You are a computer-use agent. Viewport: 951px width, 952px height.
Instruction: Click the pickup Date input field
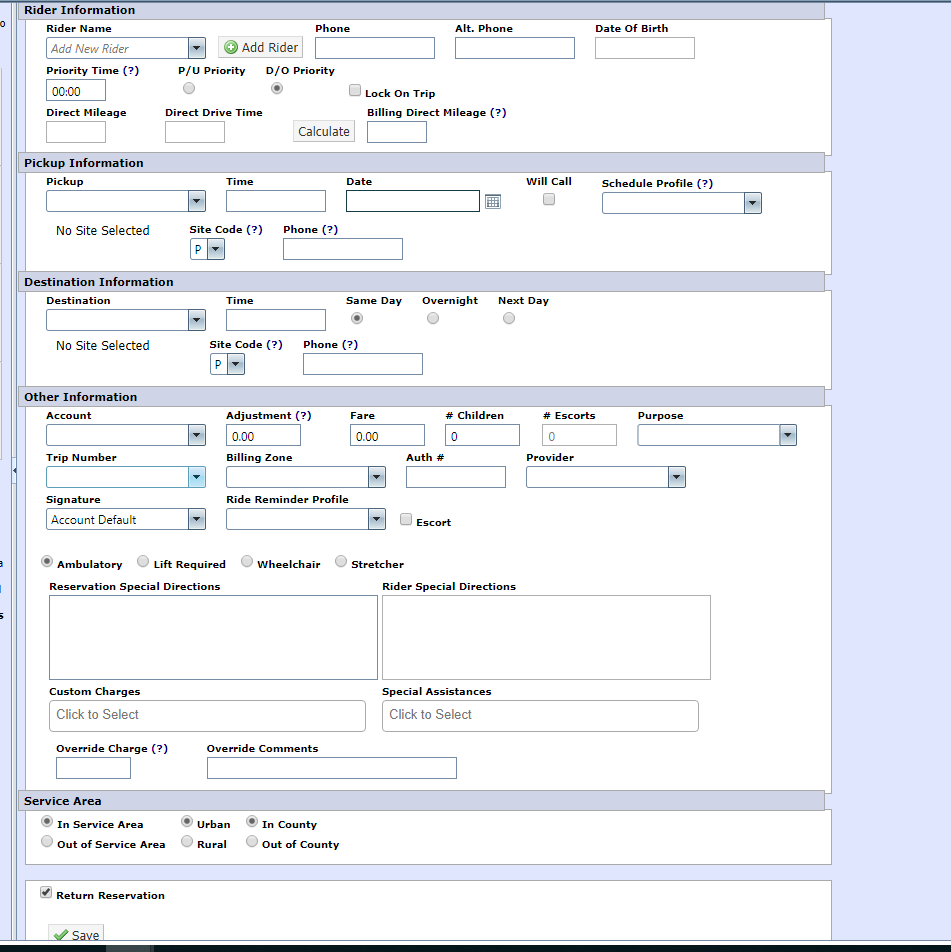[413, 201]
